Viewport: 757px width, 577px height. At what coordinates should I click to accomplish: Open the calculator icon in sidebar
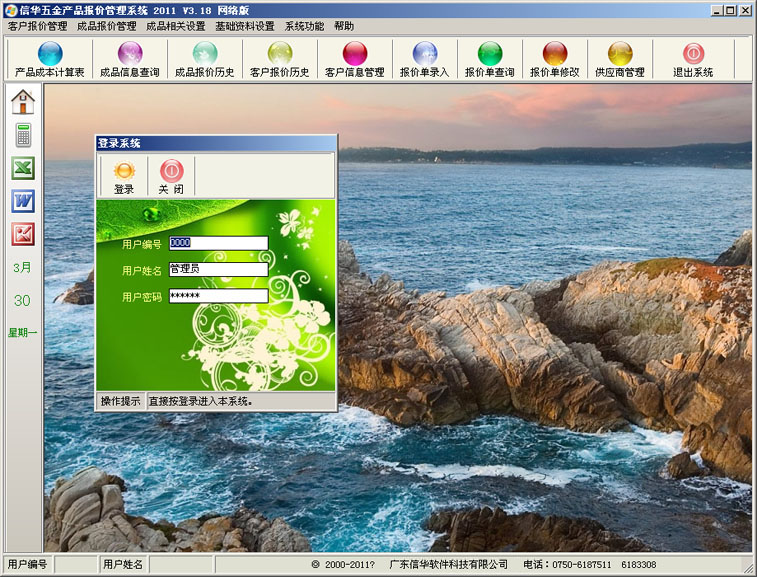pyautogui.click(x=23, y=135)
